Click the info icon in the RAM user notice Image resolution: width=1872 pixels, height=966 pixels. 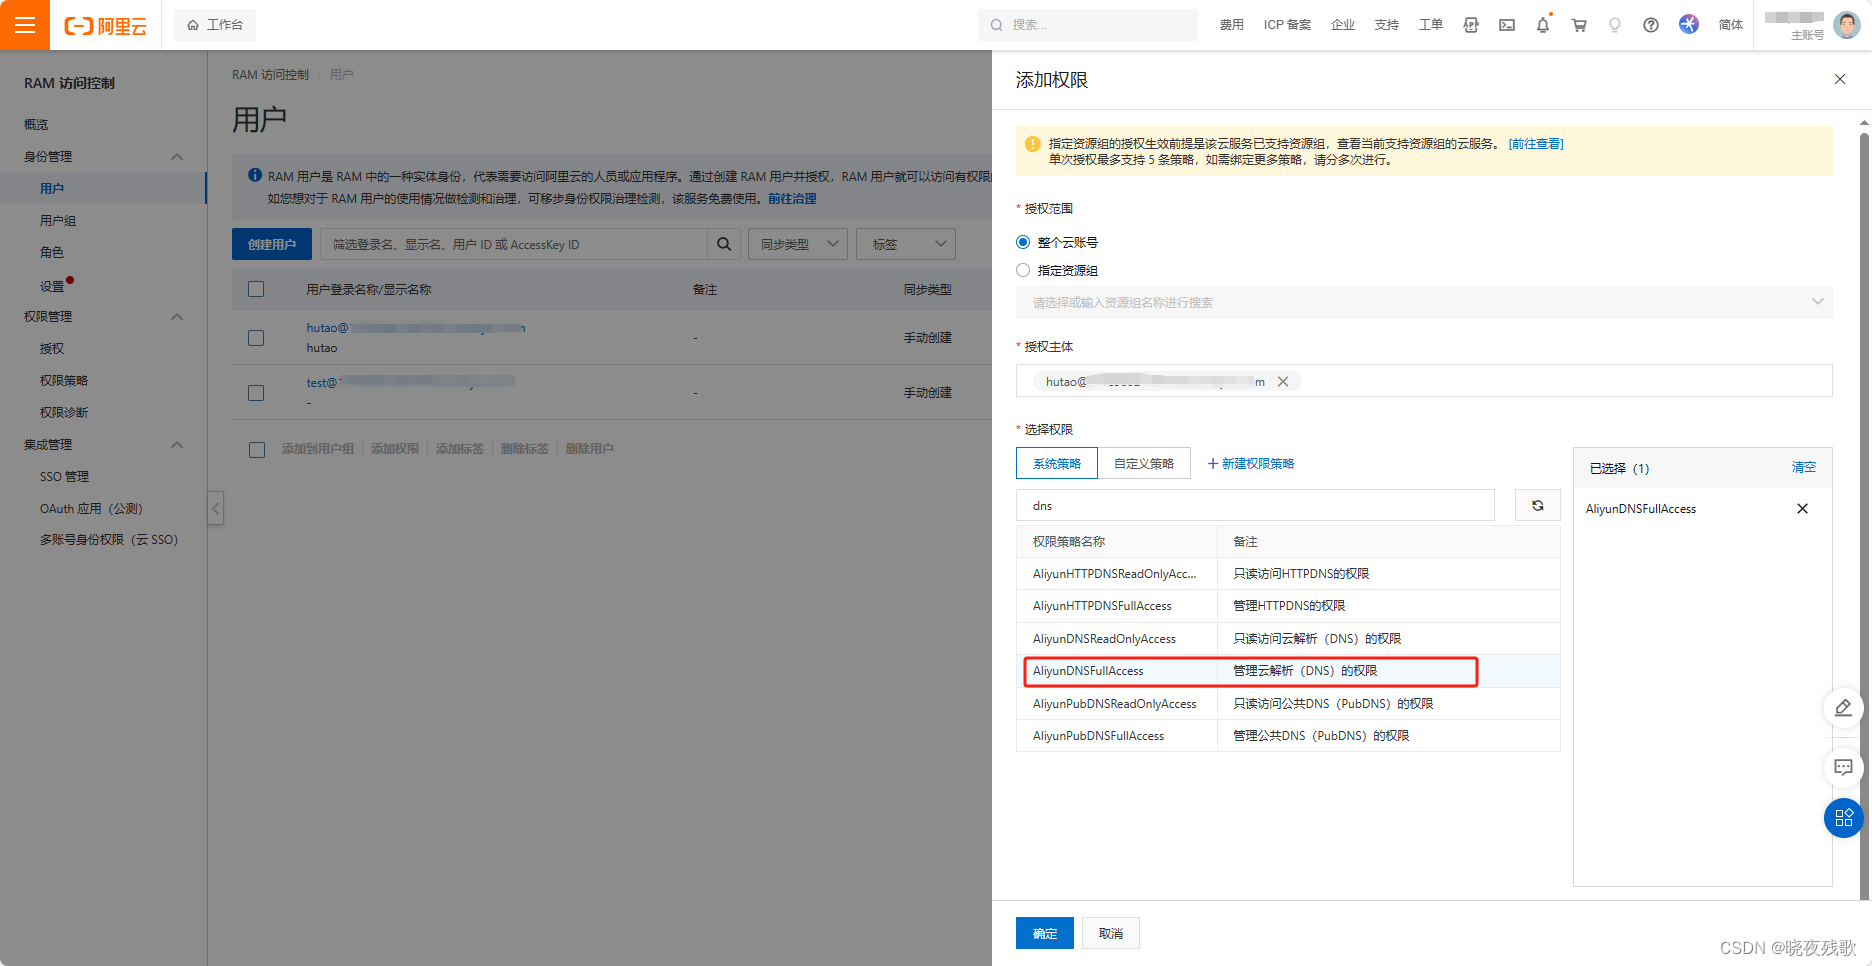[x=255, y=175]
